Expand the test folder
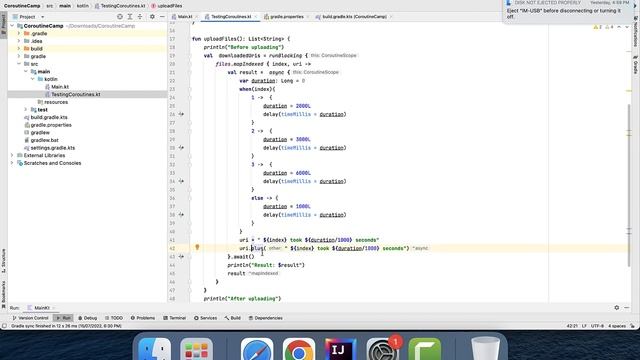 coord(26,109)
